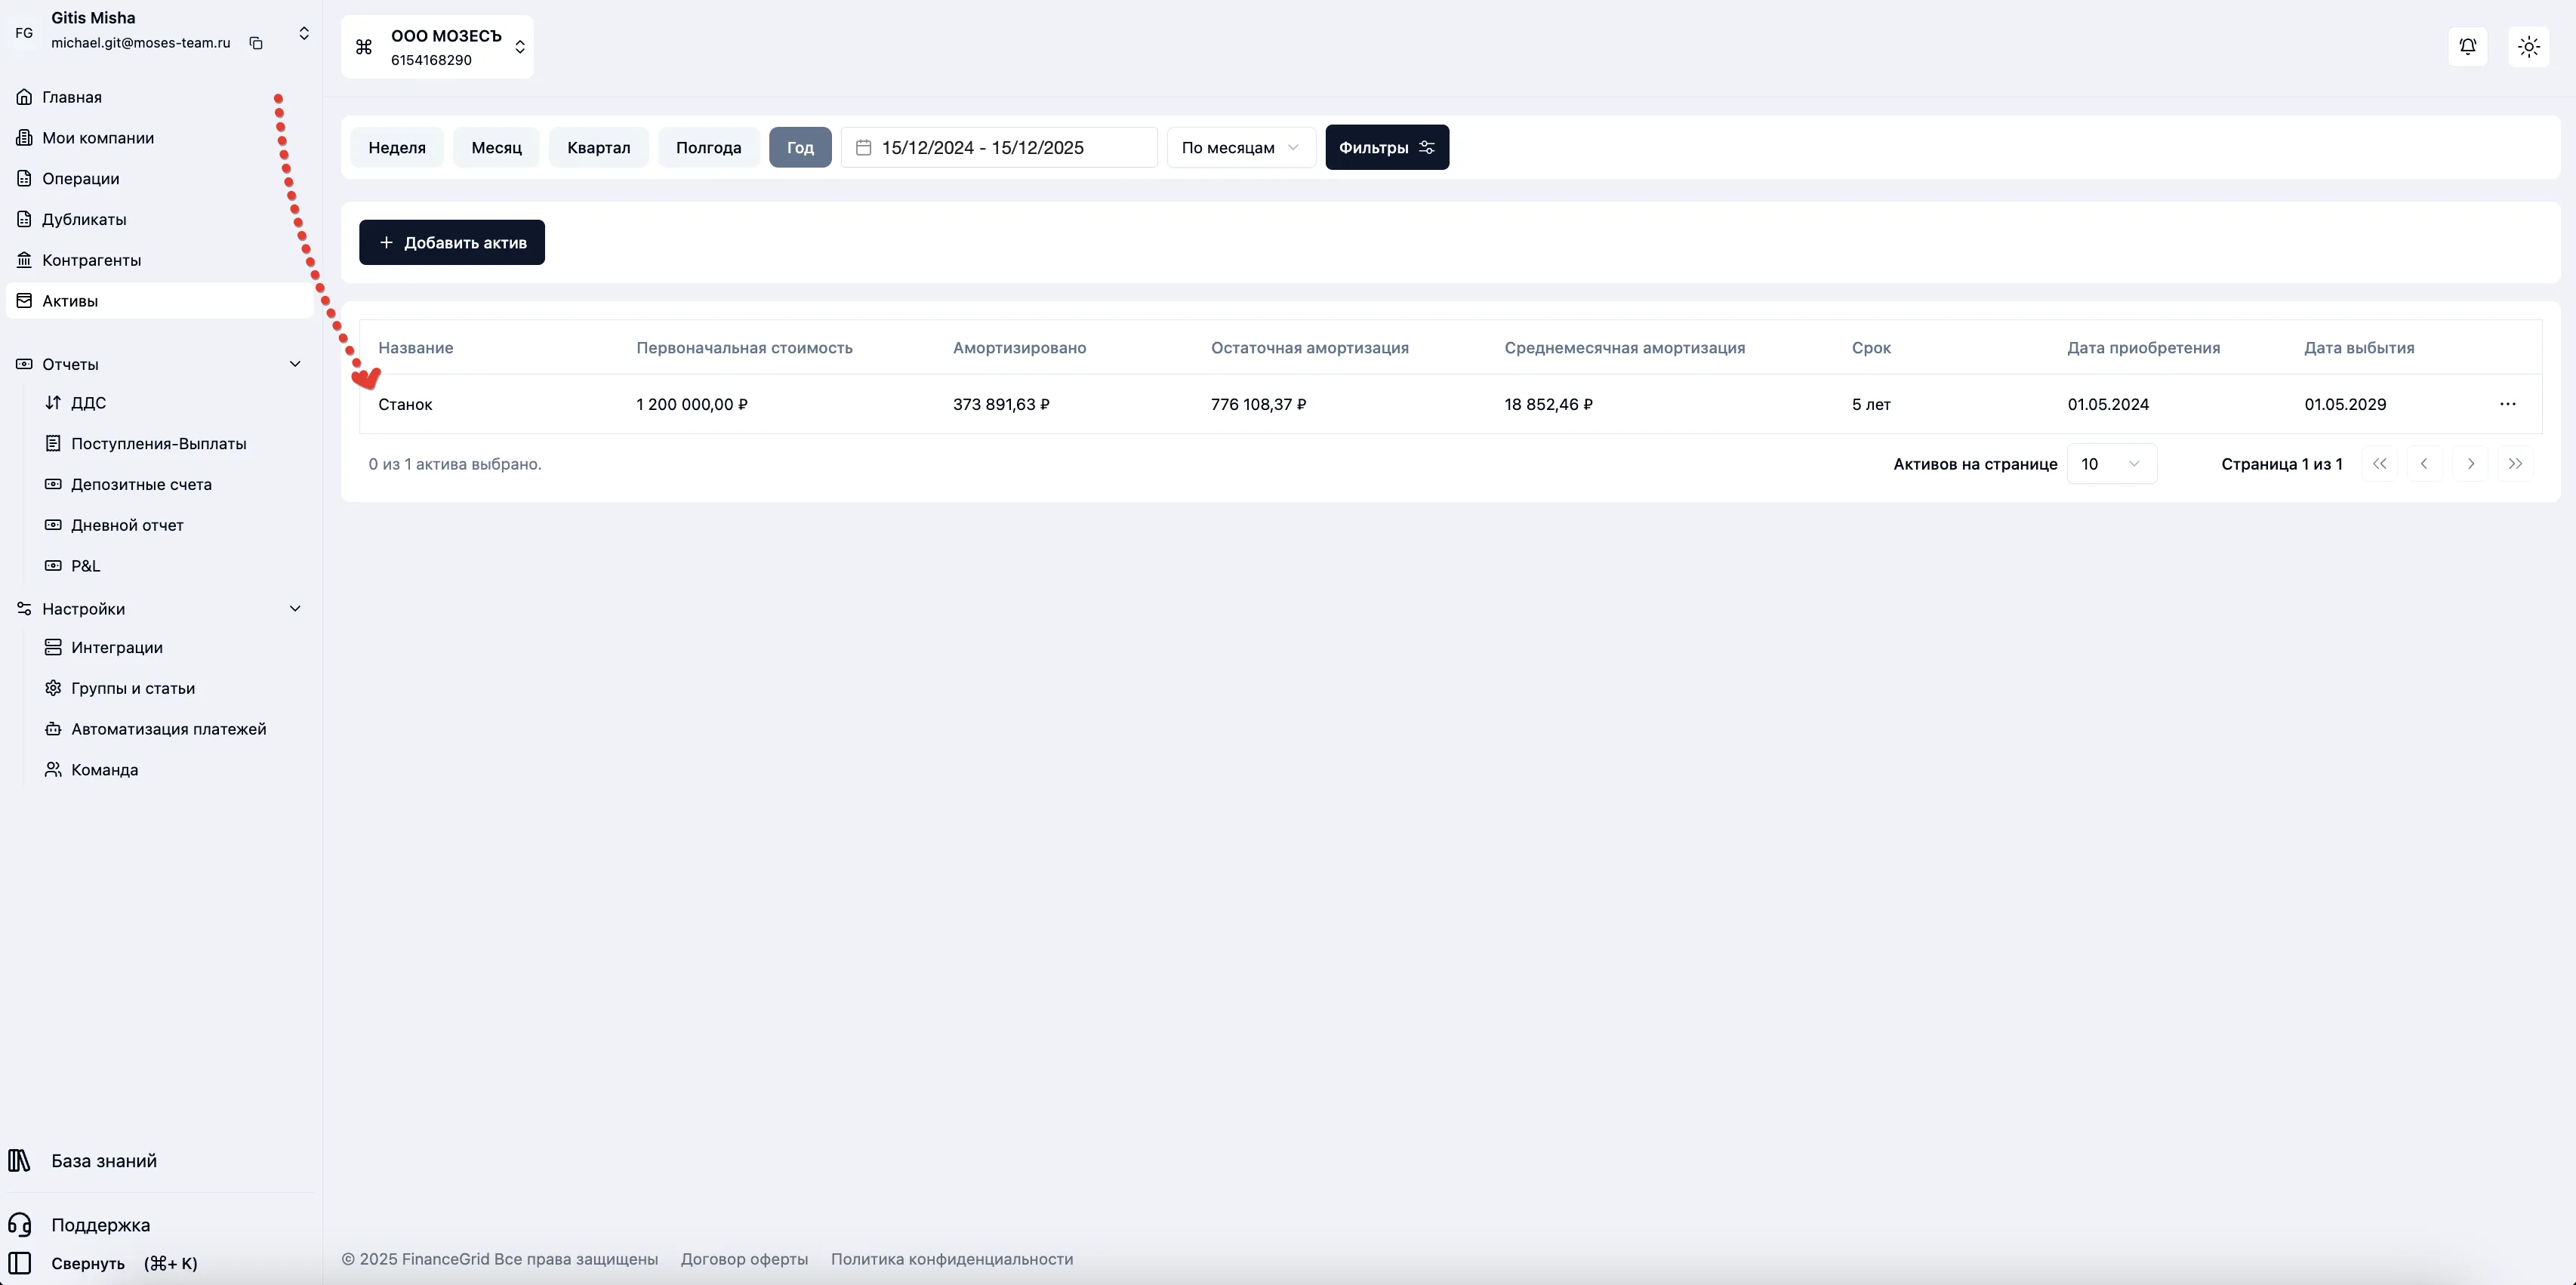Open Договор оферты link

click(x=744, y=1259)
